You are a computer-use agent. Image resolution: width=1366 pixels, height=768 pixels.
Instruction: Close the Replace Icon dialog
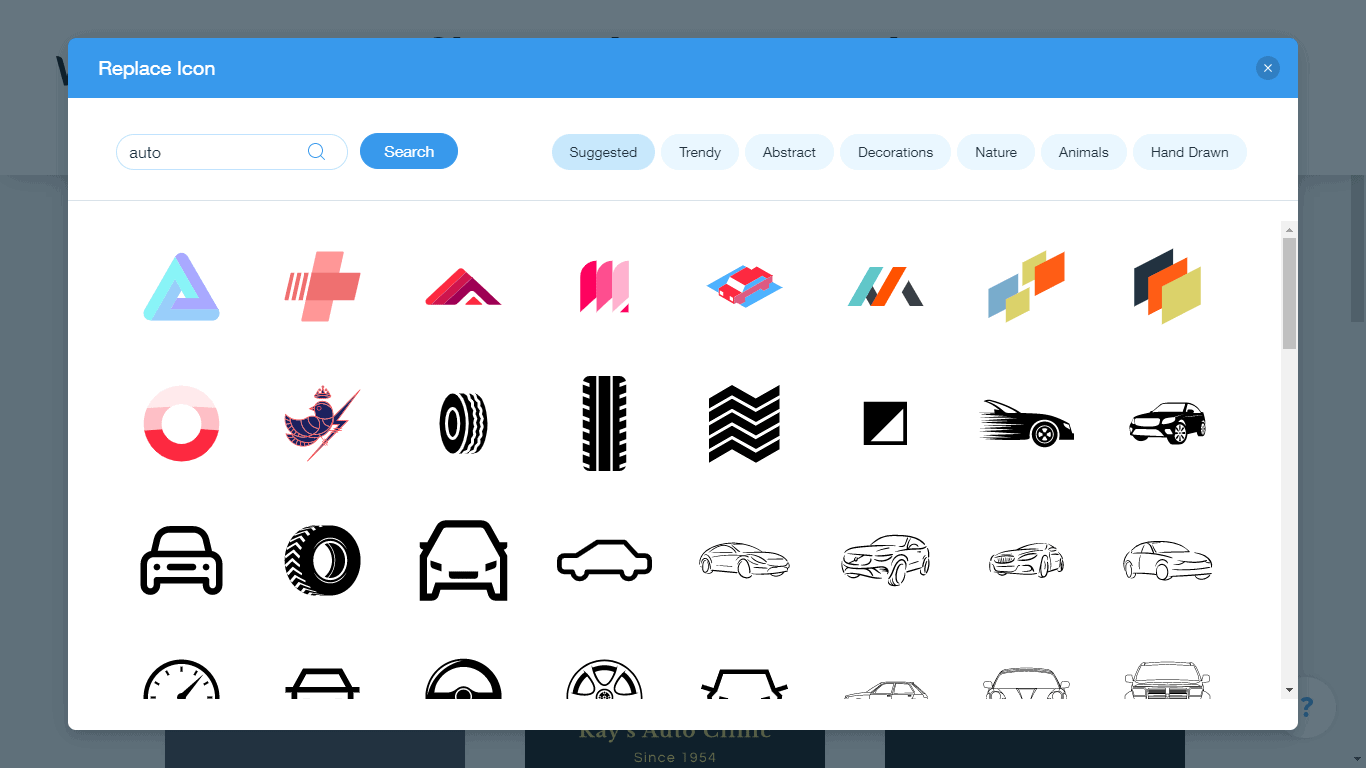click(1268, 68)
